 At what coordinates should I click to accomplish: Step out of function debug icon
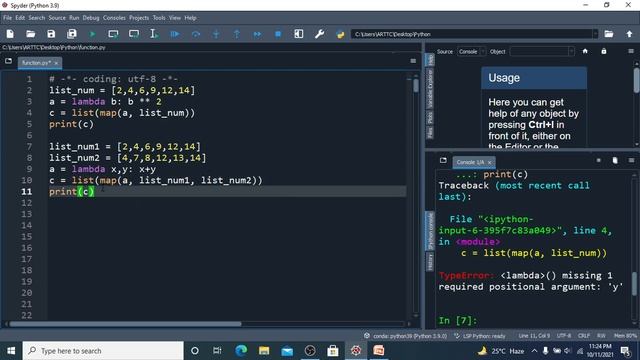click(x=237, y=34)
